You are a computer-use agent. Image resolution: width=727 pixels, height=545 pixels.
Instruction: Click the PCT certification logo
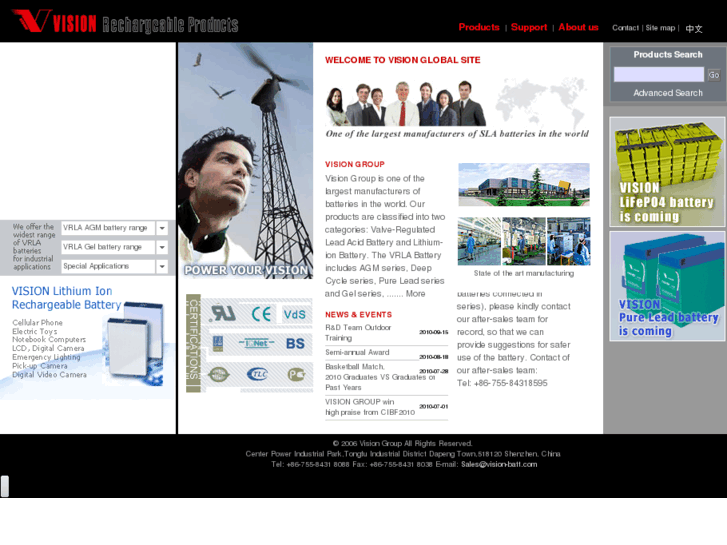pos(296,374)
